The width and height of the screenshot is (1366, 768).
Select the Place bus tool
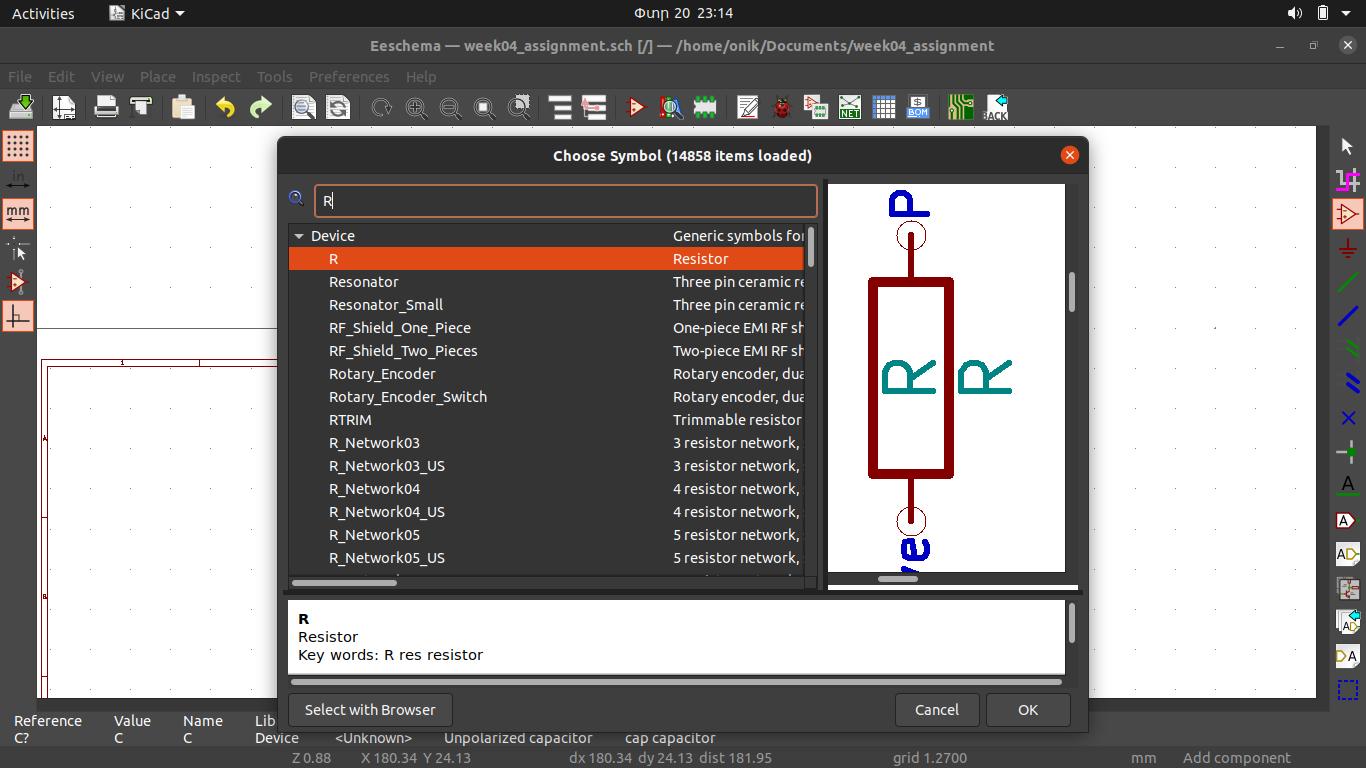click(x=1348, y=316)
